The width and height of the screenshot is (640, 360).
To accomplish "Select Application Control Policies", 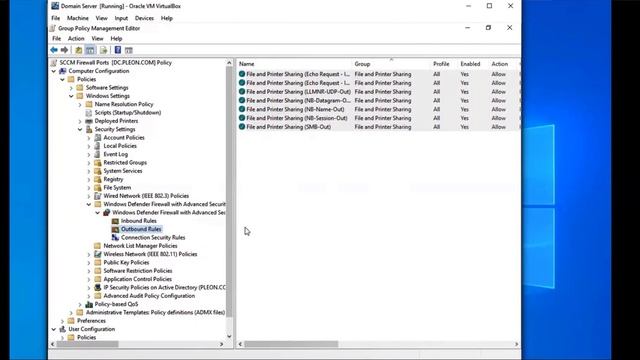I will pyautogui.click(x=137, y=279).
